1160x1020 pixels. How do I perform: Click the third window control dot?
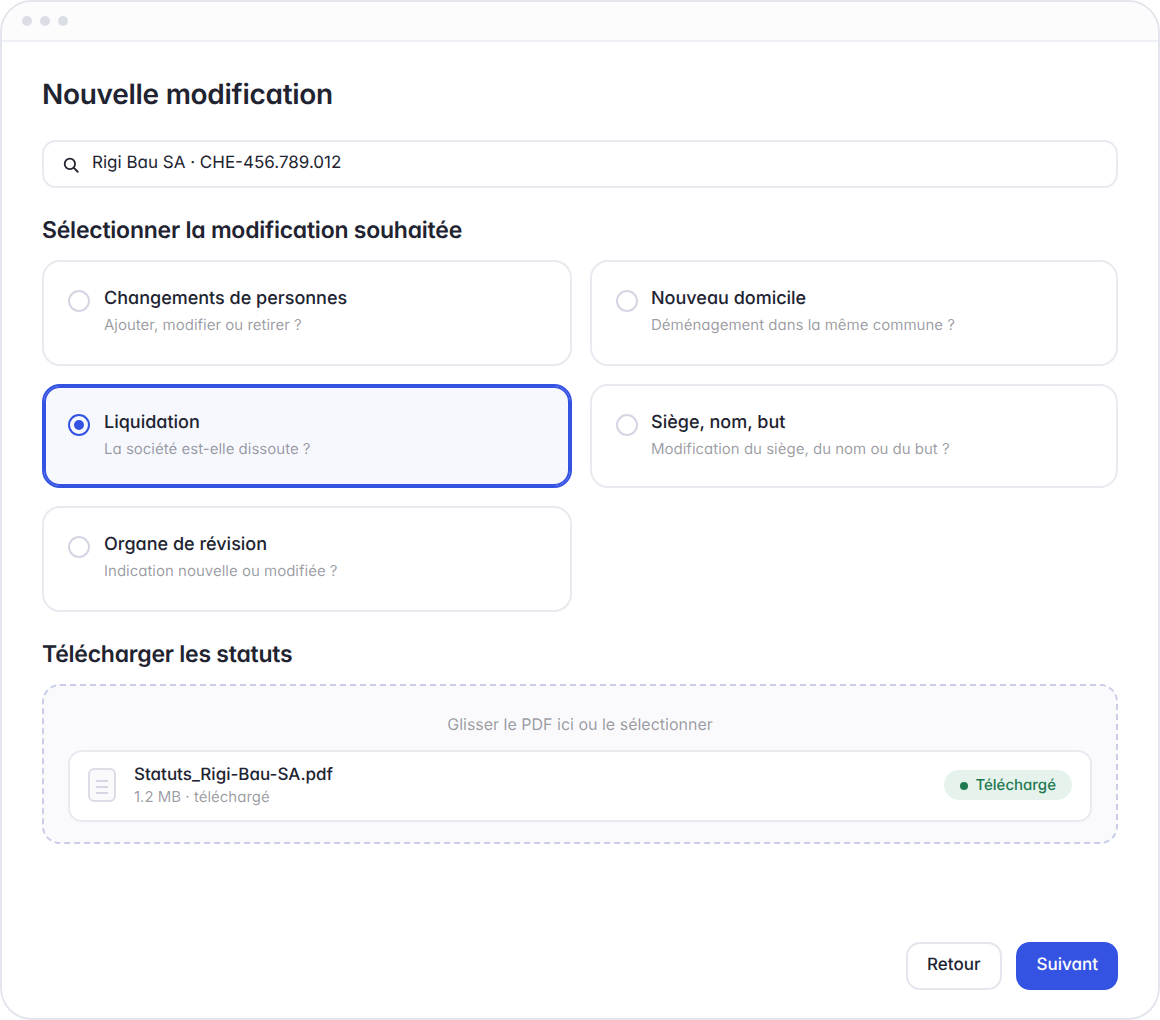(x=63, y=21)
